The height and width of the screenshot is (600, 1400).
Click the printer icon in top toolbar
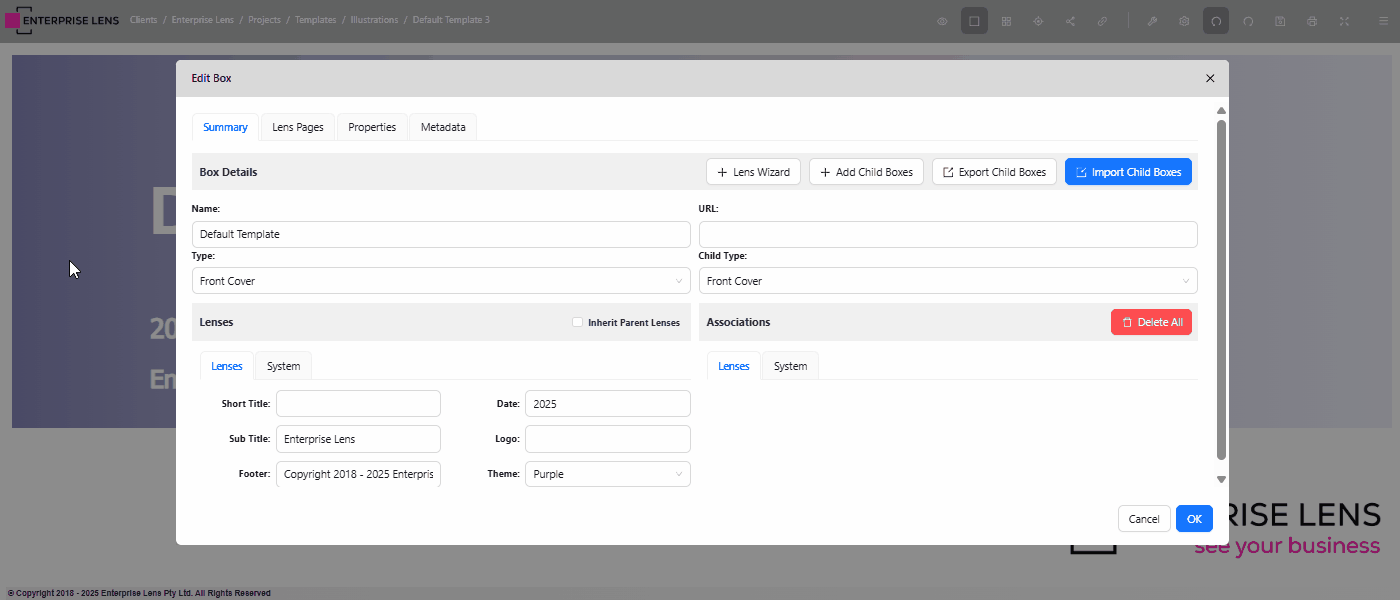(1312, 21)
